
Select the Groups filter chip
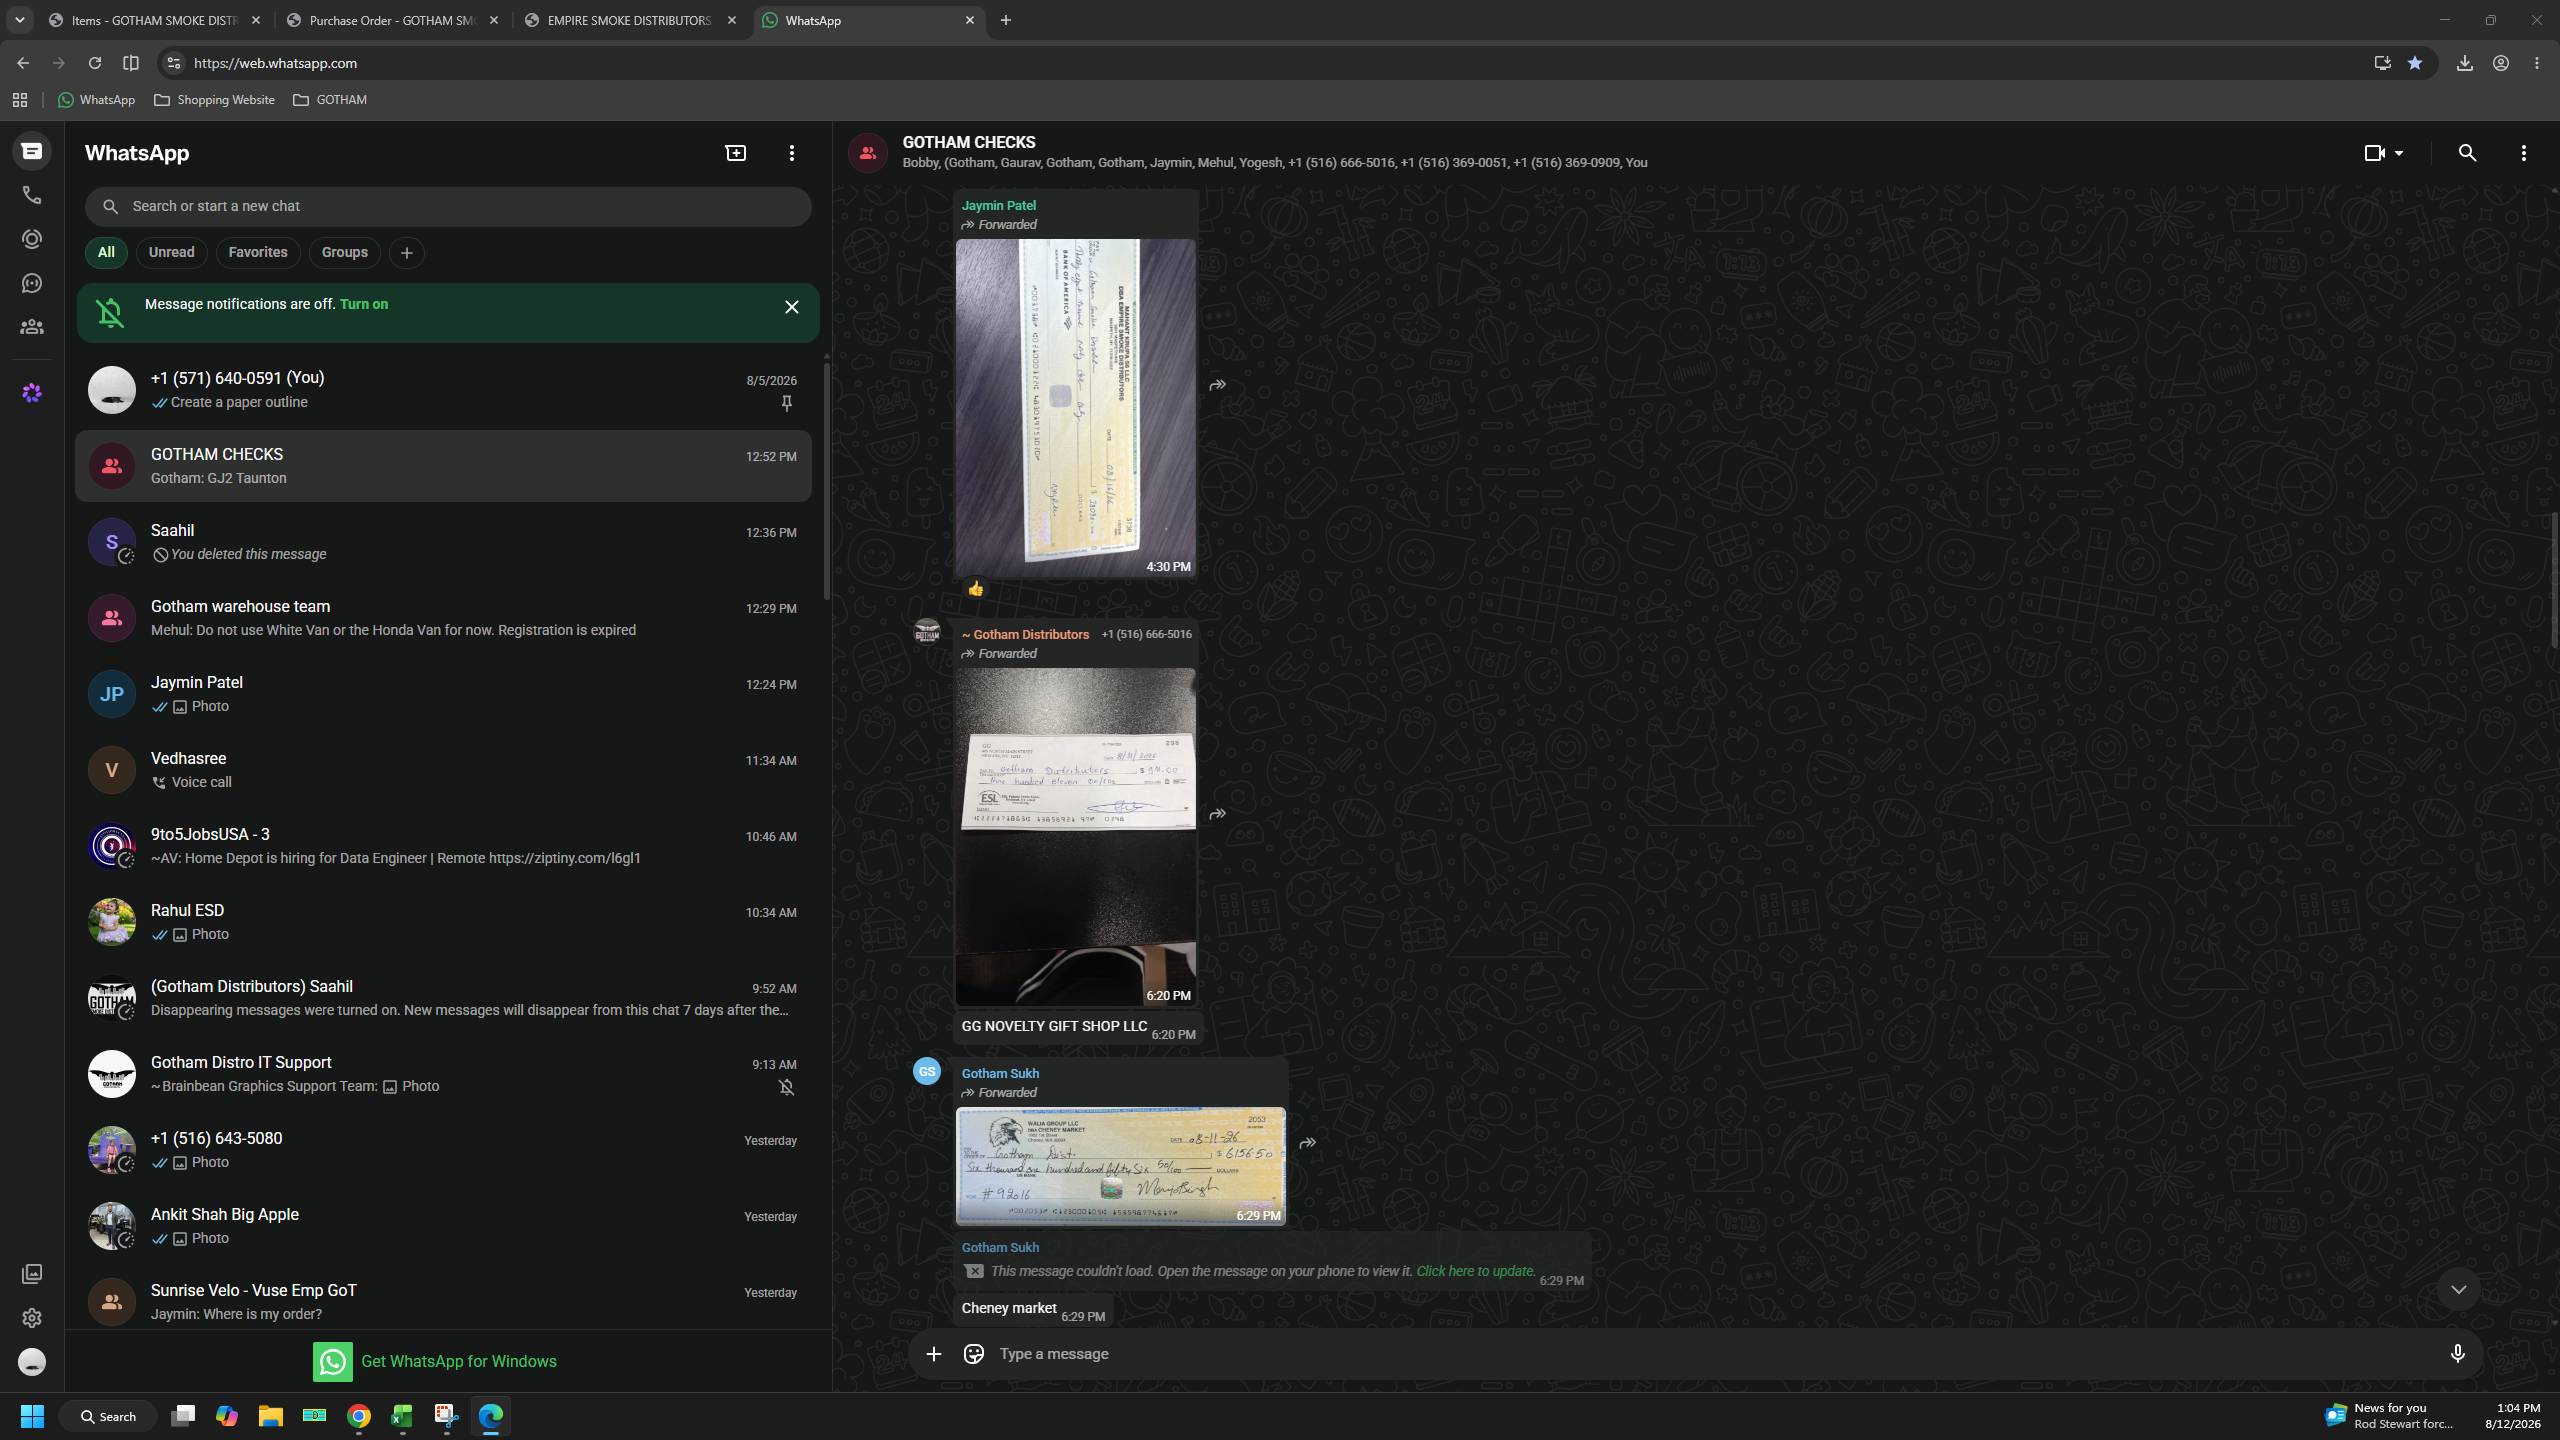(344, 252)
